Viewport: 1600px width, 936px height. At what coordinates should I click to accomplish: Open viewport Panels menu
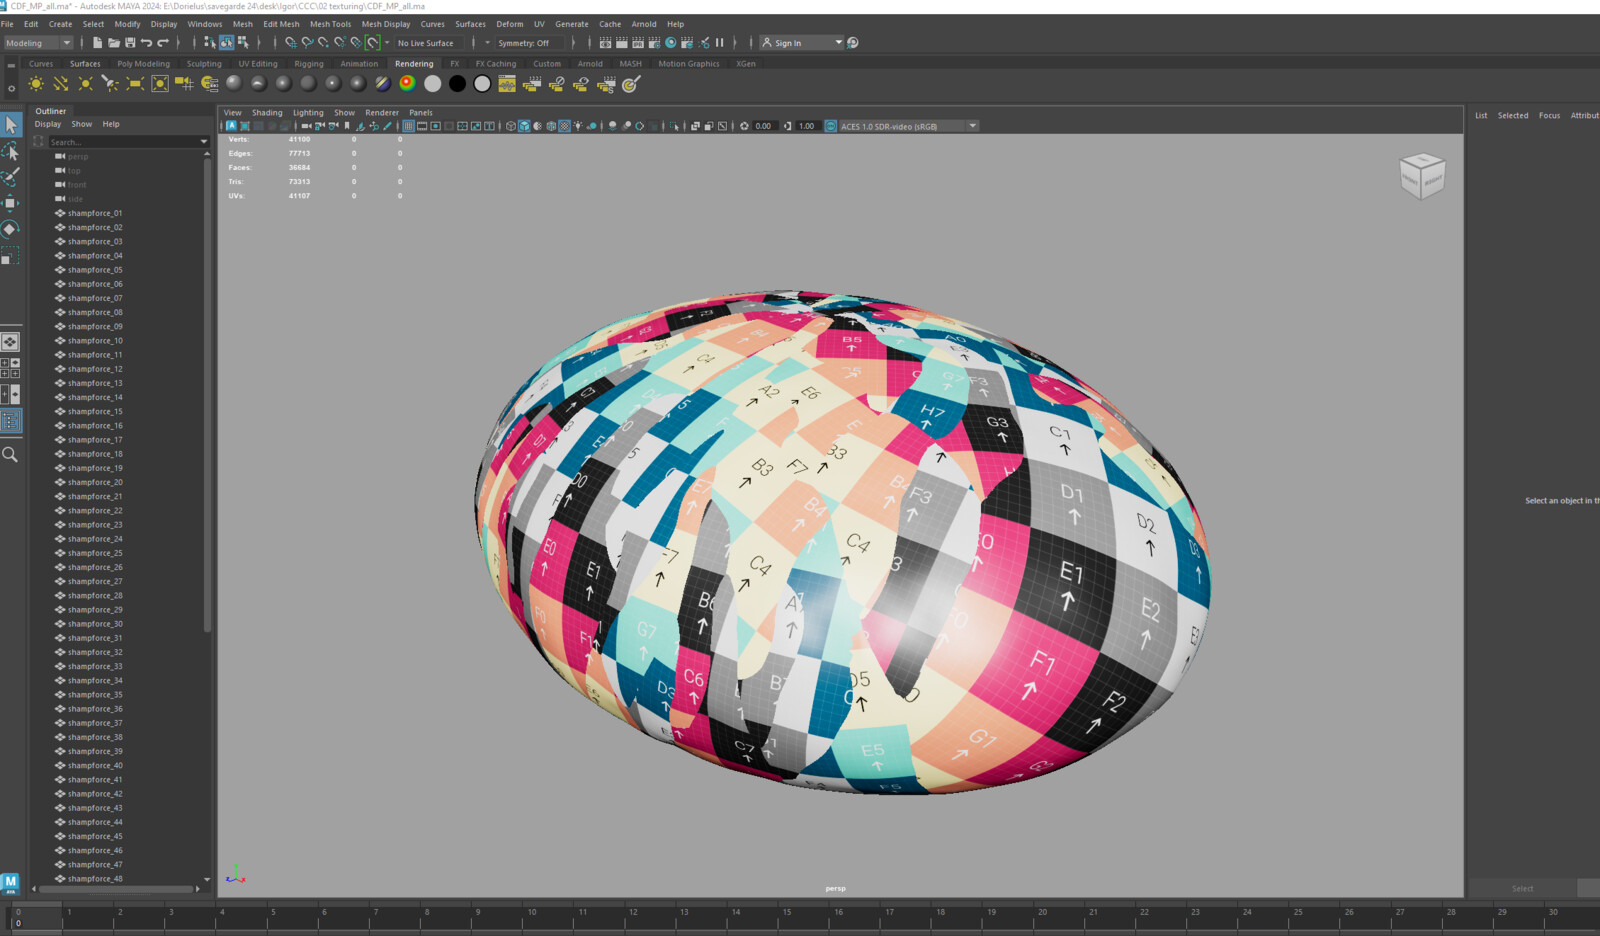421,113
